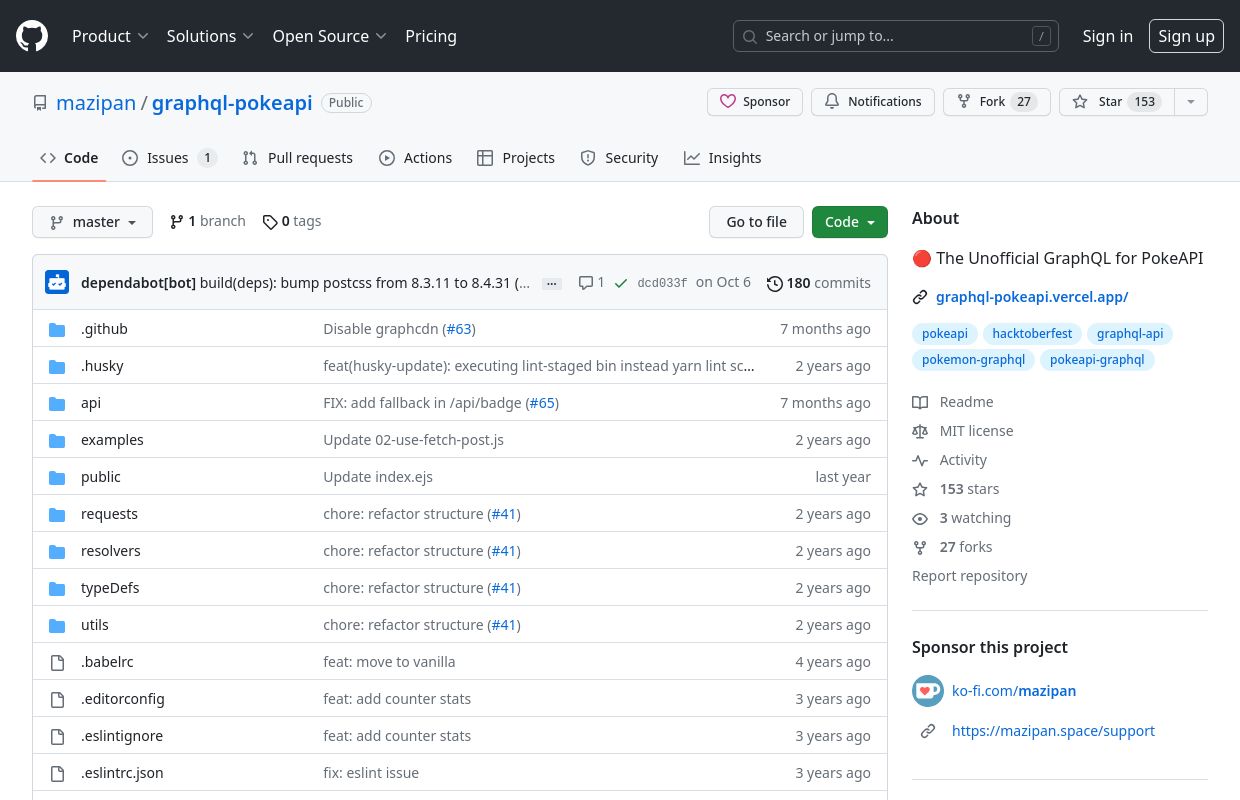Expand the Solutions menu
This screenshot has height=800, width=1240.
210,36
